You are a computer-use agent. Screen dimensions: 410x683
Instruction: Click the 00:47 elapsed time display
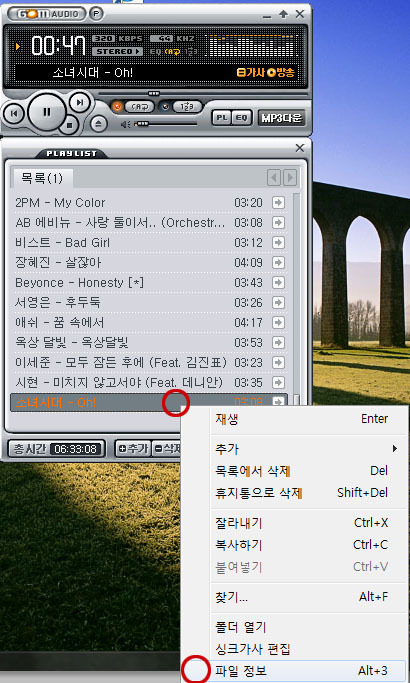(x=58, y=45)
